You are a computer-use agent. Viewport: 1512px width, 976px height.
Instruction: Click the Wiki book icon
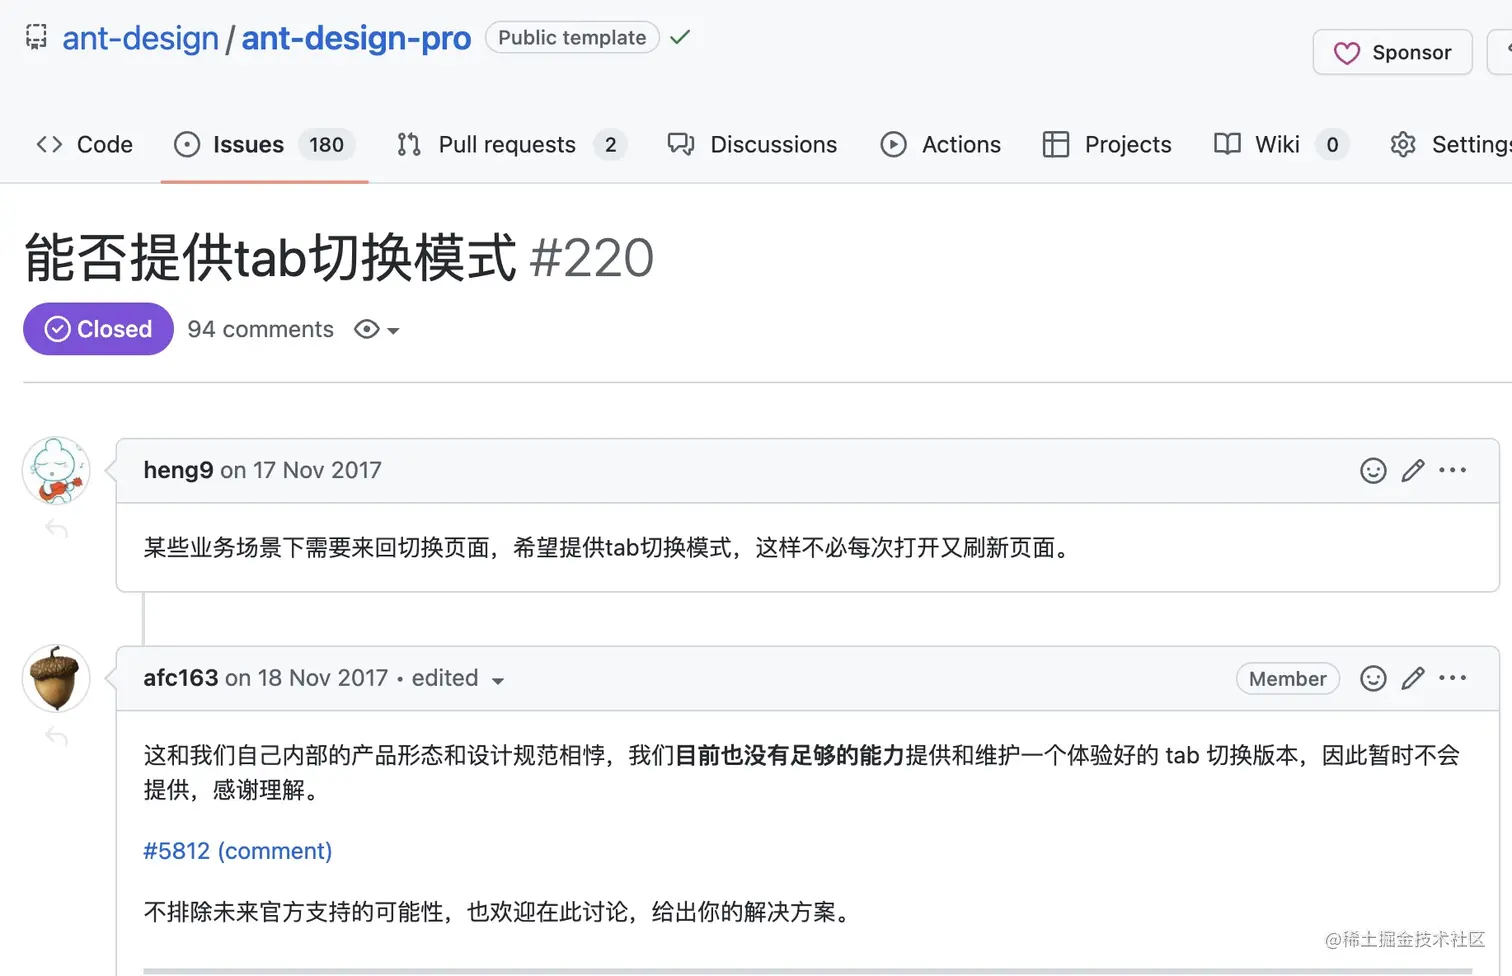(x=1227, y=144)
